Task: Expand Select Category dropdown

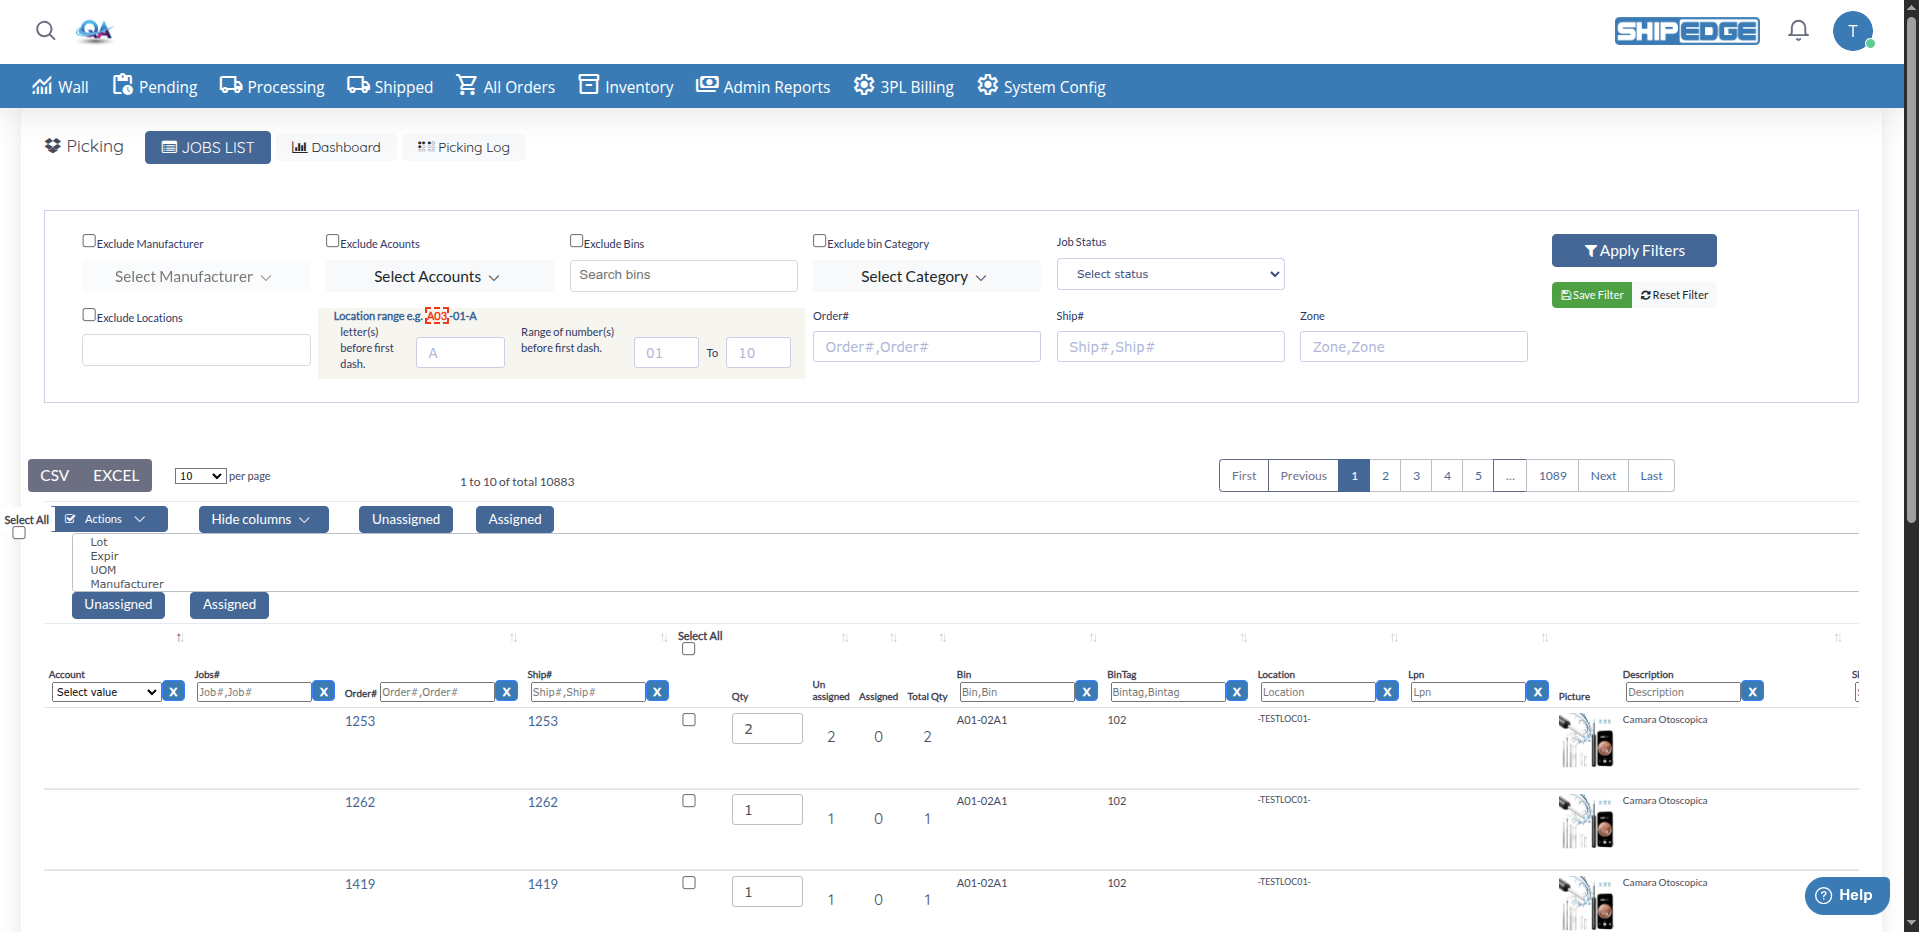Action: (927, 276)
